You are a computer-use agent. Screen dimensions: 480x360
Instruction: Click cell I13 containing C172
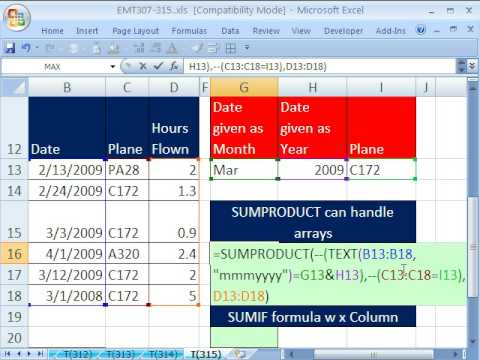click(381, 170)
